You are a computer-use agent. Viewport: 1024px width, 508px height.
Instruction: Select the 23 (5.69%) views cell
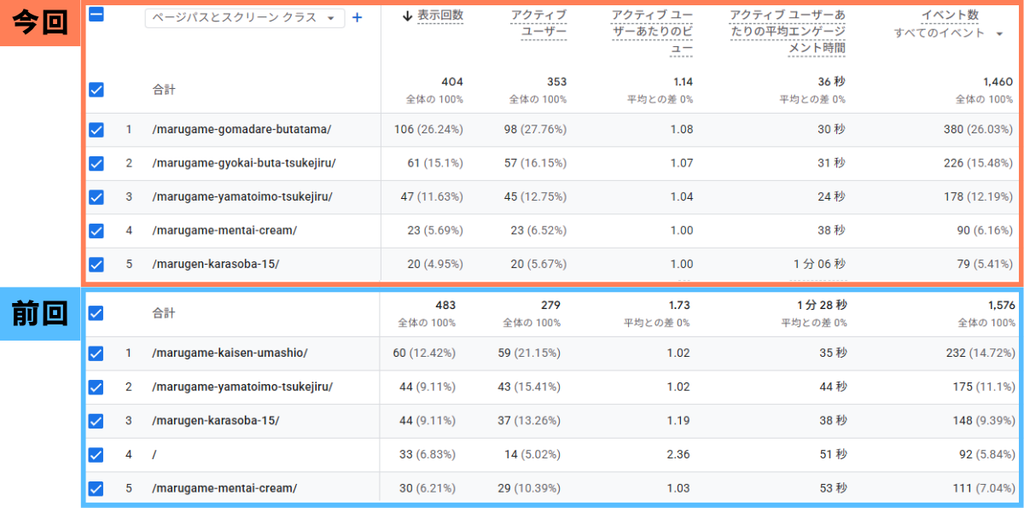pyautogui.click(x=435, y=230)
